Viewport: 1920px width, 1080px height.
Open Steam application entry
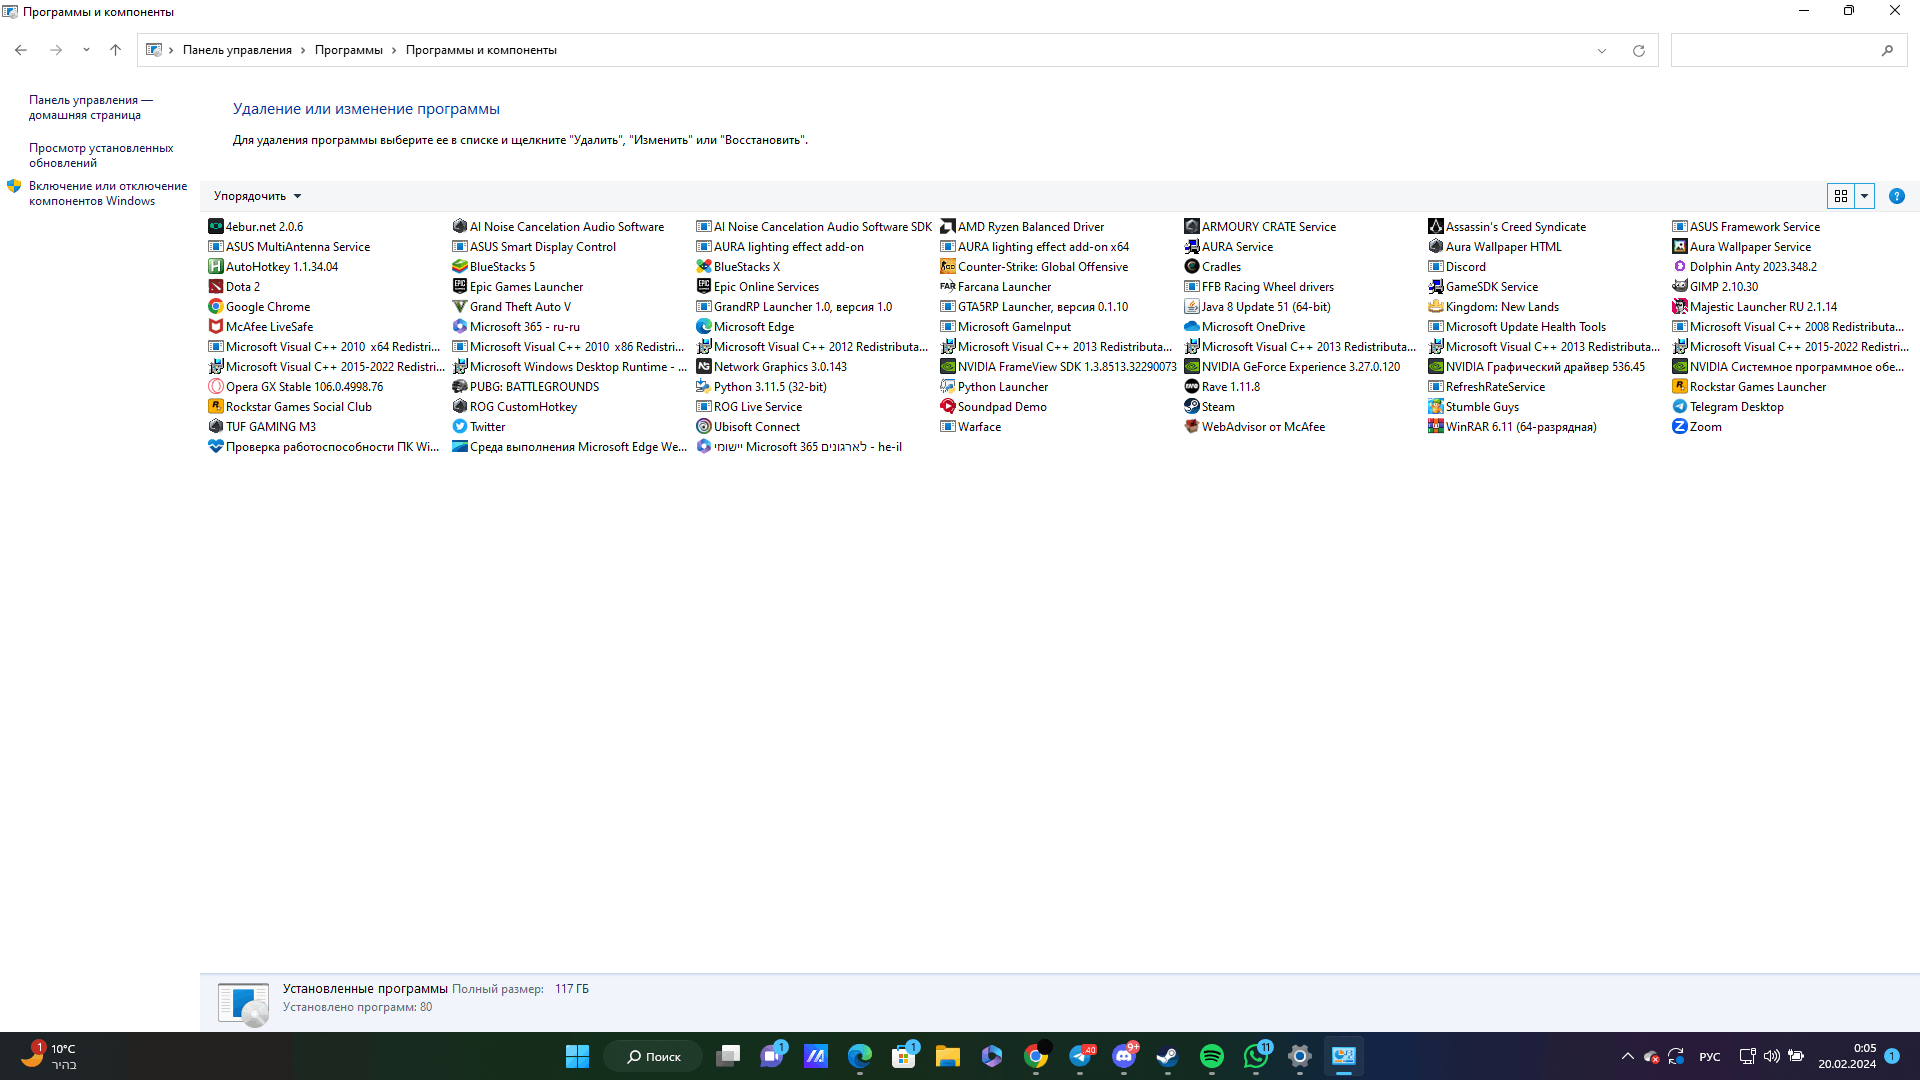coord(1215,406)
